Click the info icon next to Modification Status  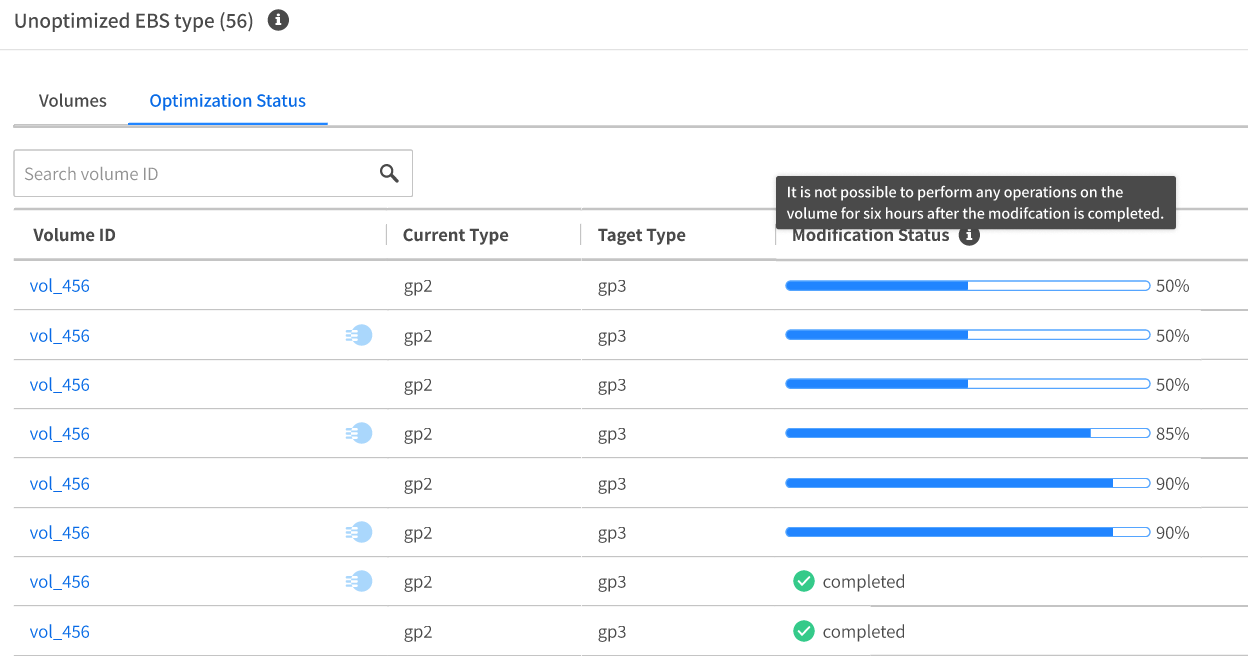pos(968,236)
